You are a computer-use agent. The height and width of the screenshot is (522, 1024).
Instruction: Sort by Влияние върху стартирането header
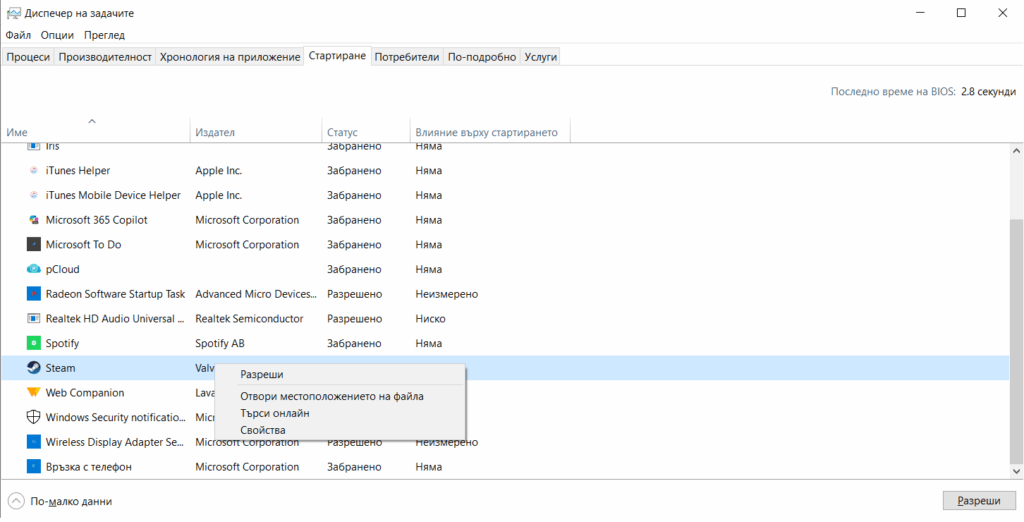[490, 133]
